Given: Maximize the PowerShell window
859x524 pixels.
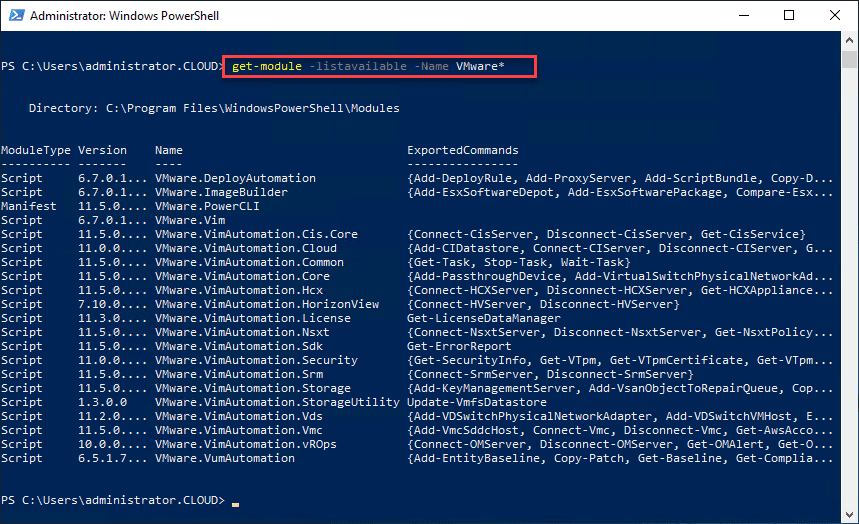Looking at the screenshot, I should coord(789,16).
